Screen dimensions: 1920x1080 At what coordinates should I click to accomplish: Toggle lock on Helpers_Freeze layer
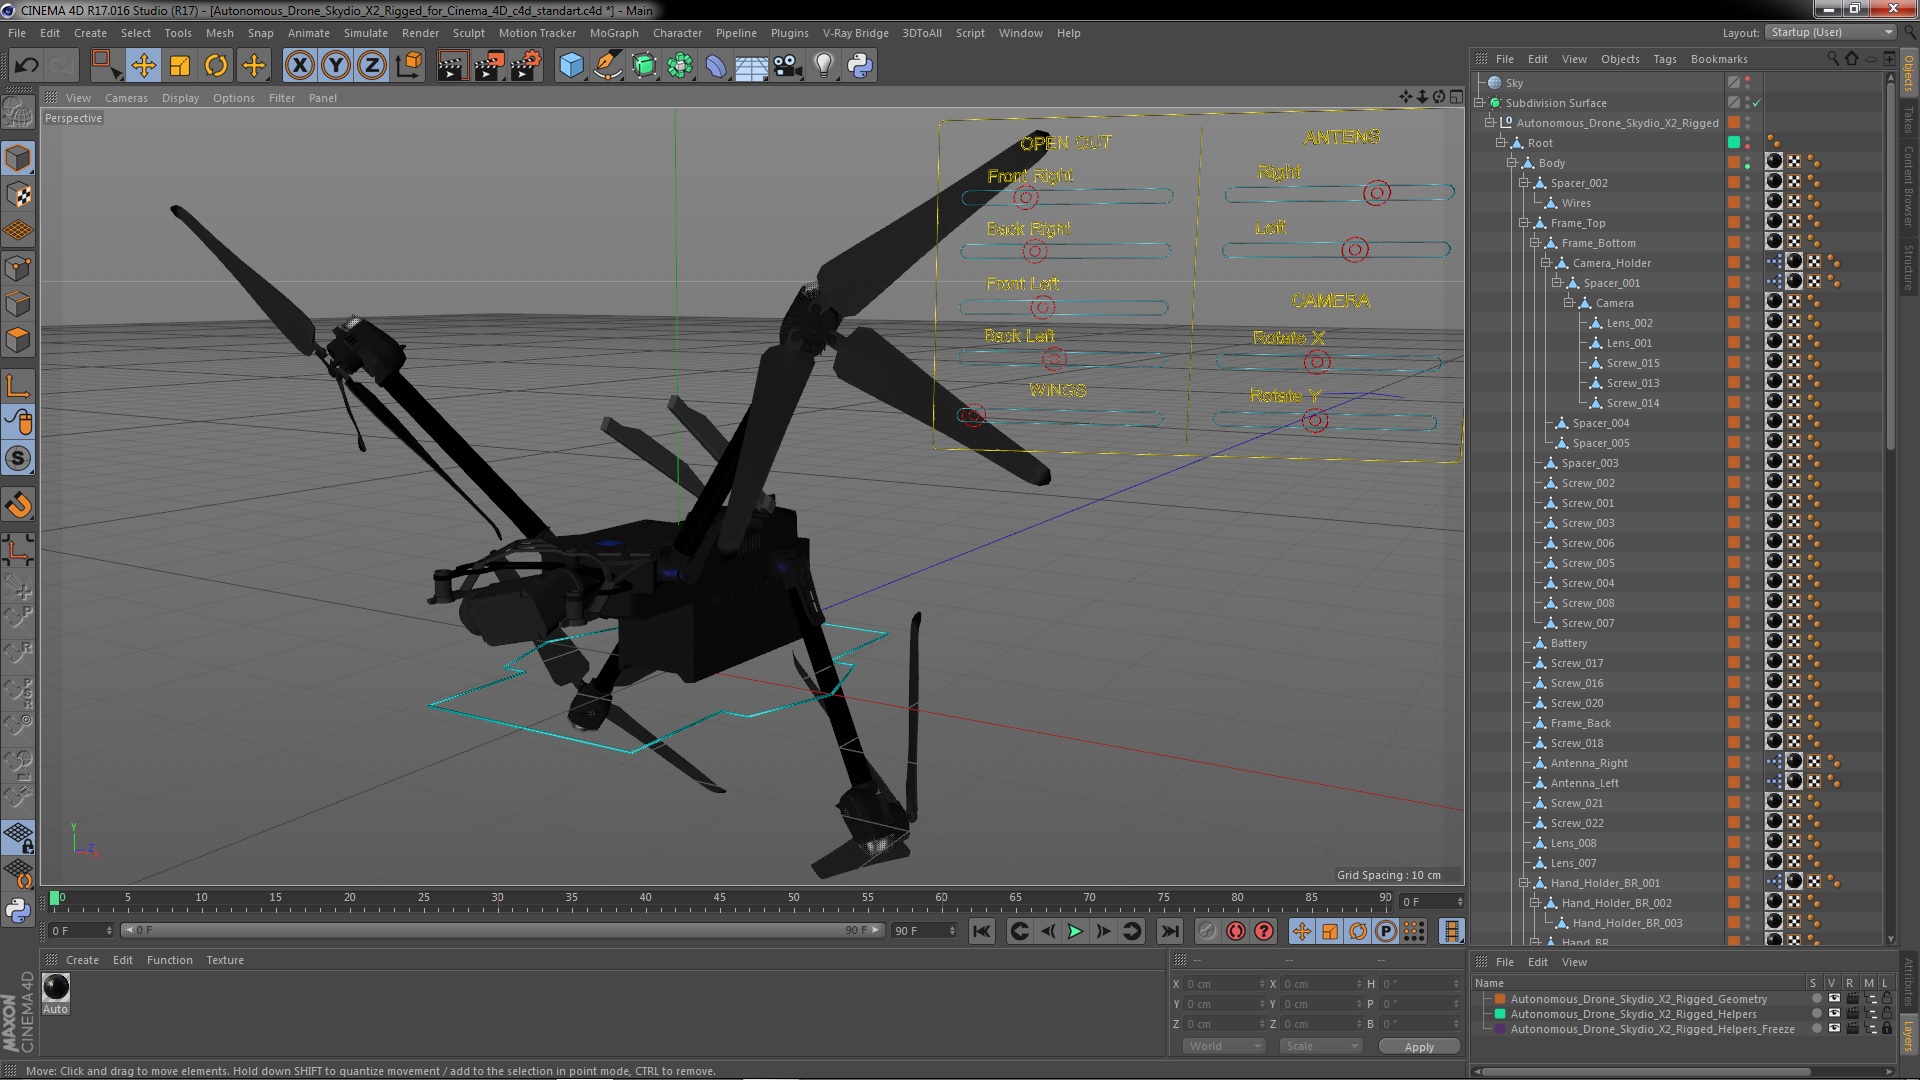coord(1887,1029)
